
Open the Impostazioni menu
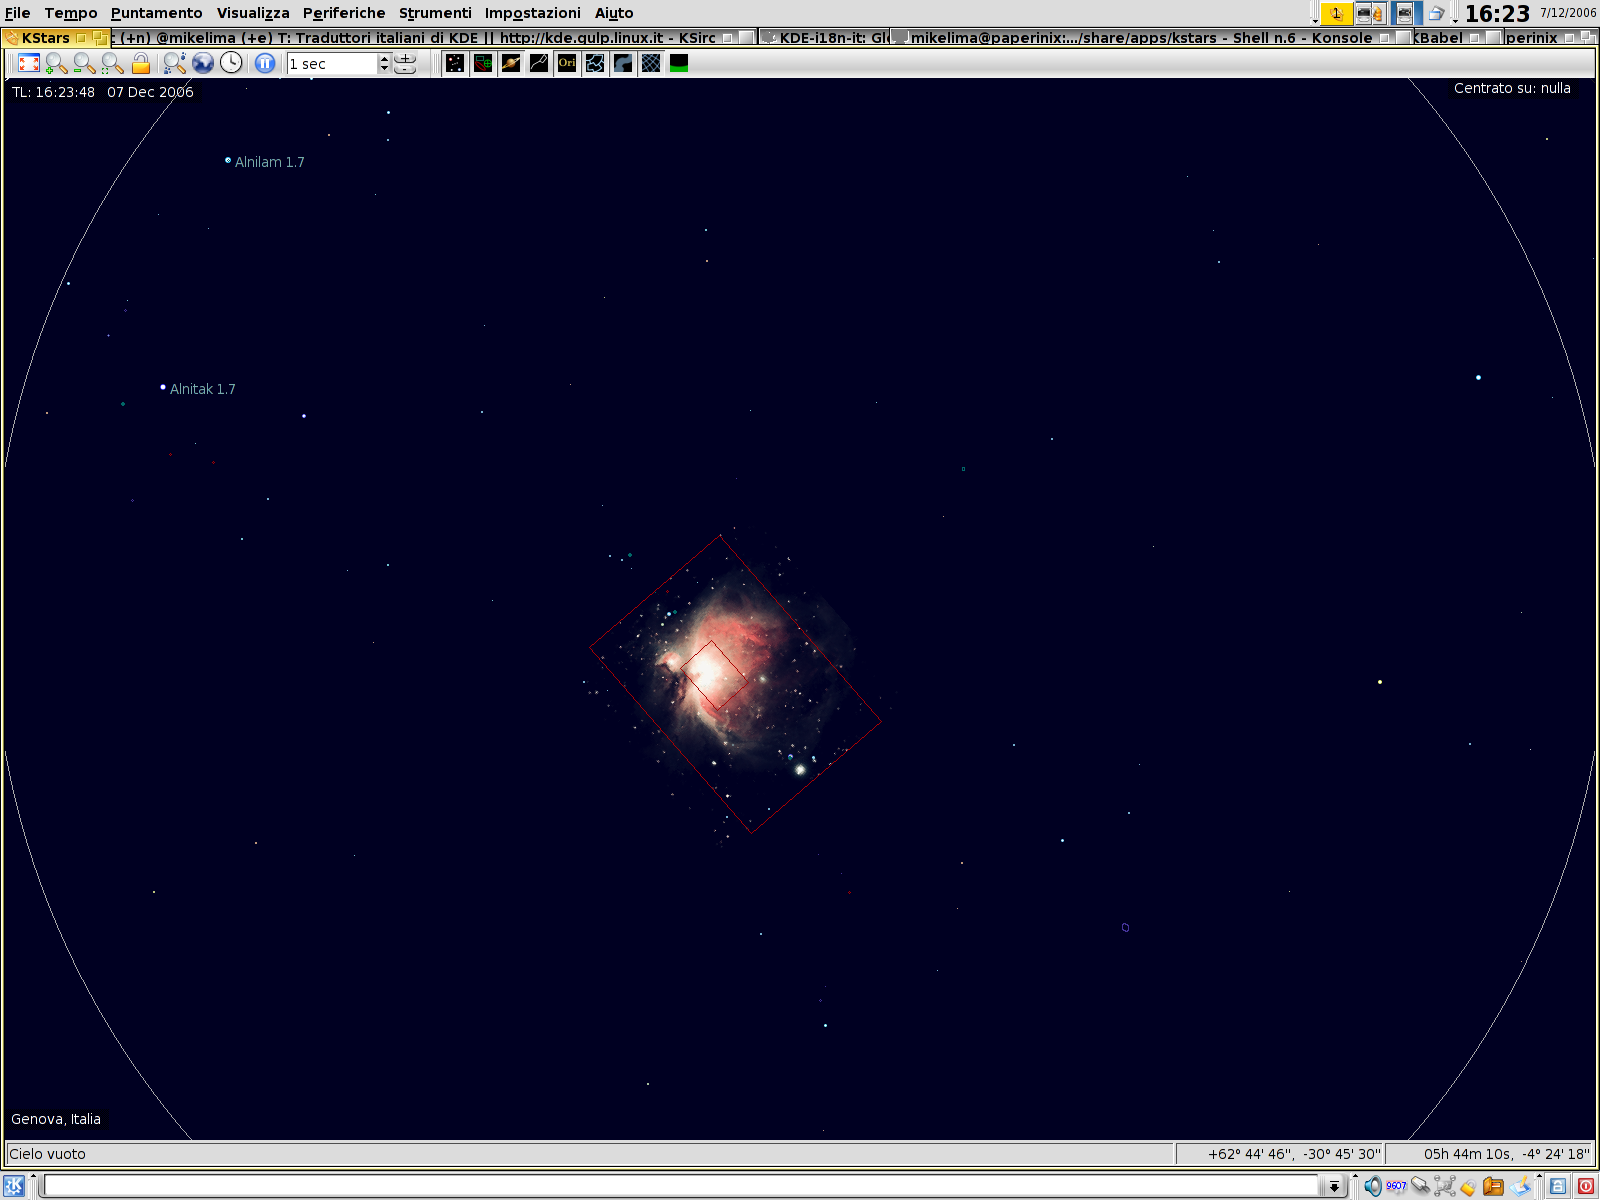(532, 13)
